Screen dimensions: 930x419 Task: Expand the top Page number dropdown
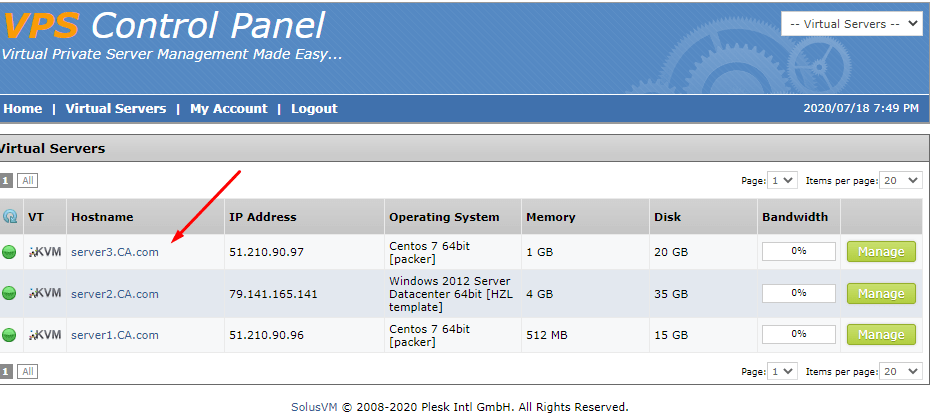point(782,180)
